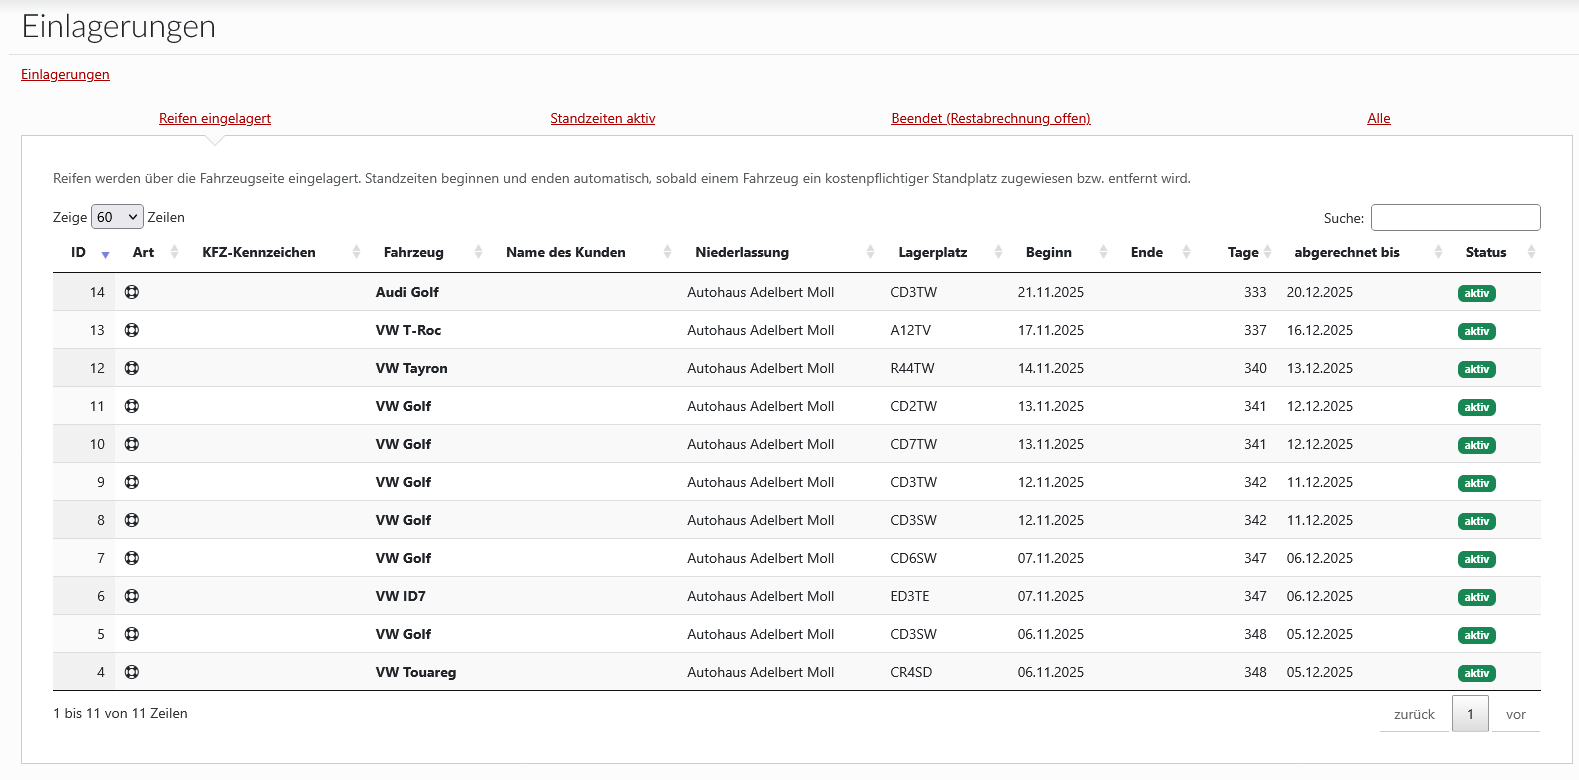Click the VW Tayron vehicle name
The width and height of the screenshot is (1579, 780).
(x=412, y=368)
